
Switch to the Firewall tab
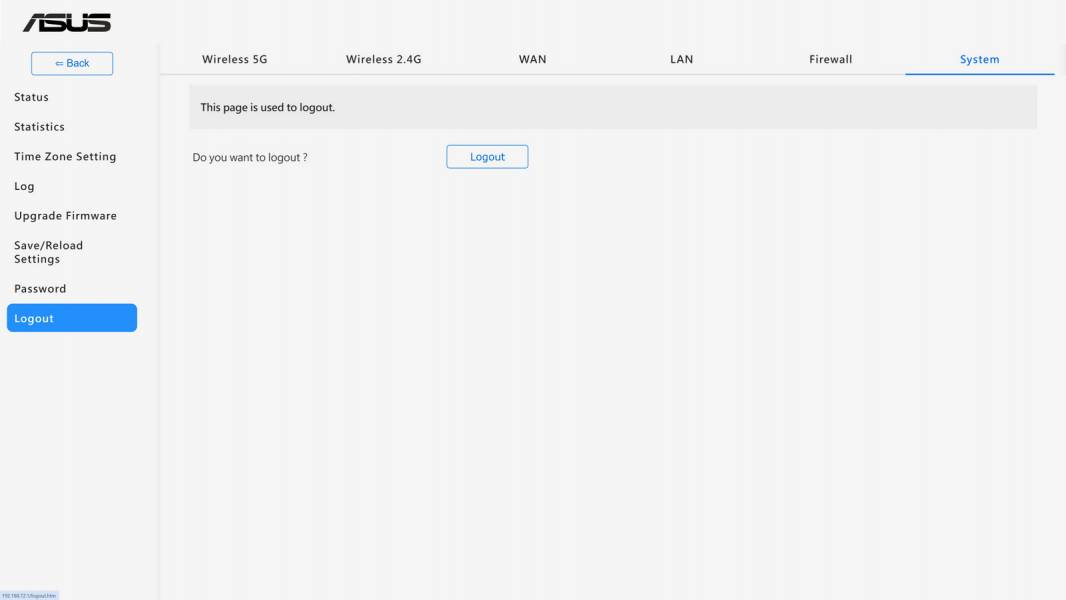pyautogui.click(x=830, y=59)
